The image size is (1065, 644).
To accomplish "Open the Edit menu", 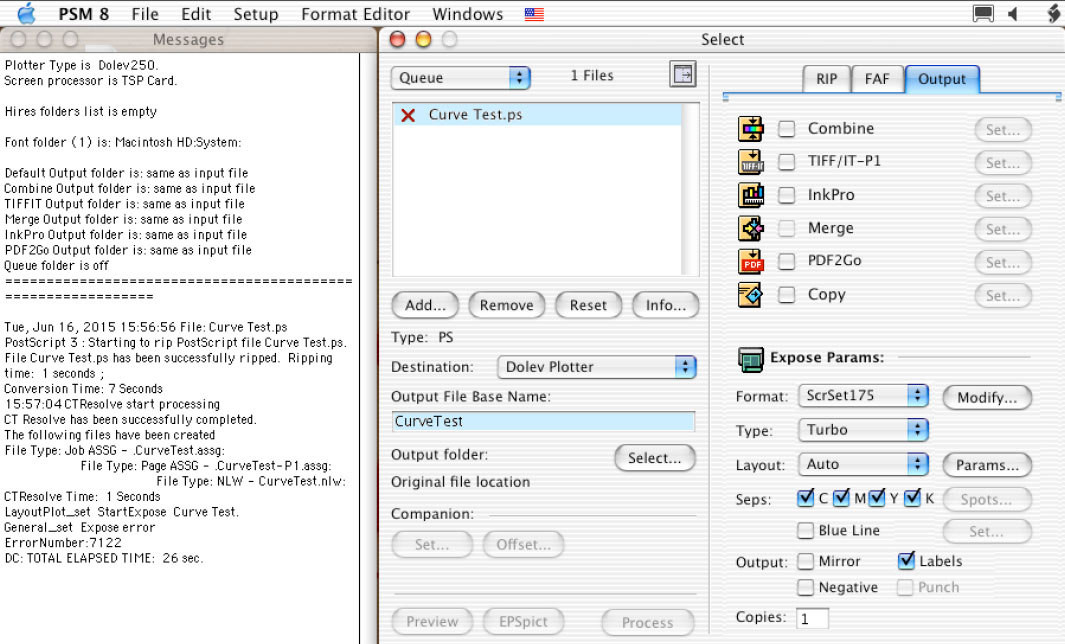I will [x=196, y=14].
